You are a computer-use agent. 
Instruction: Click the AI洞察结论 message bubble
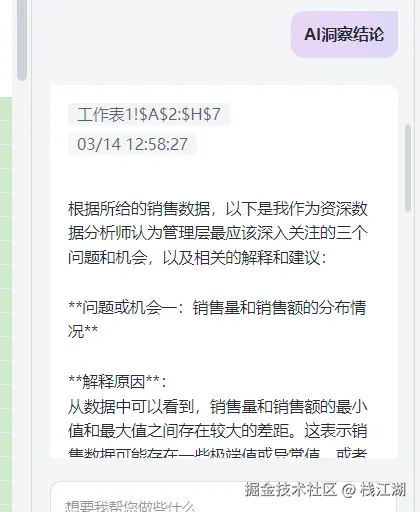click(x=345, y=34)
